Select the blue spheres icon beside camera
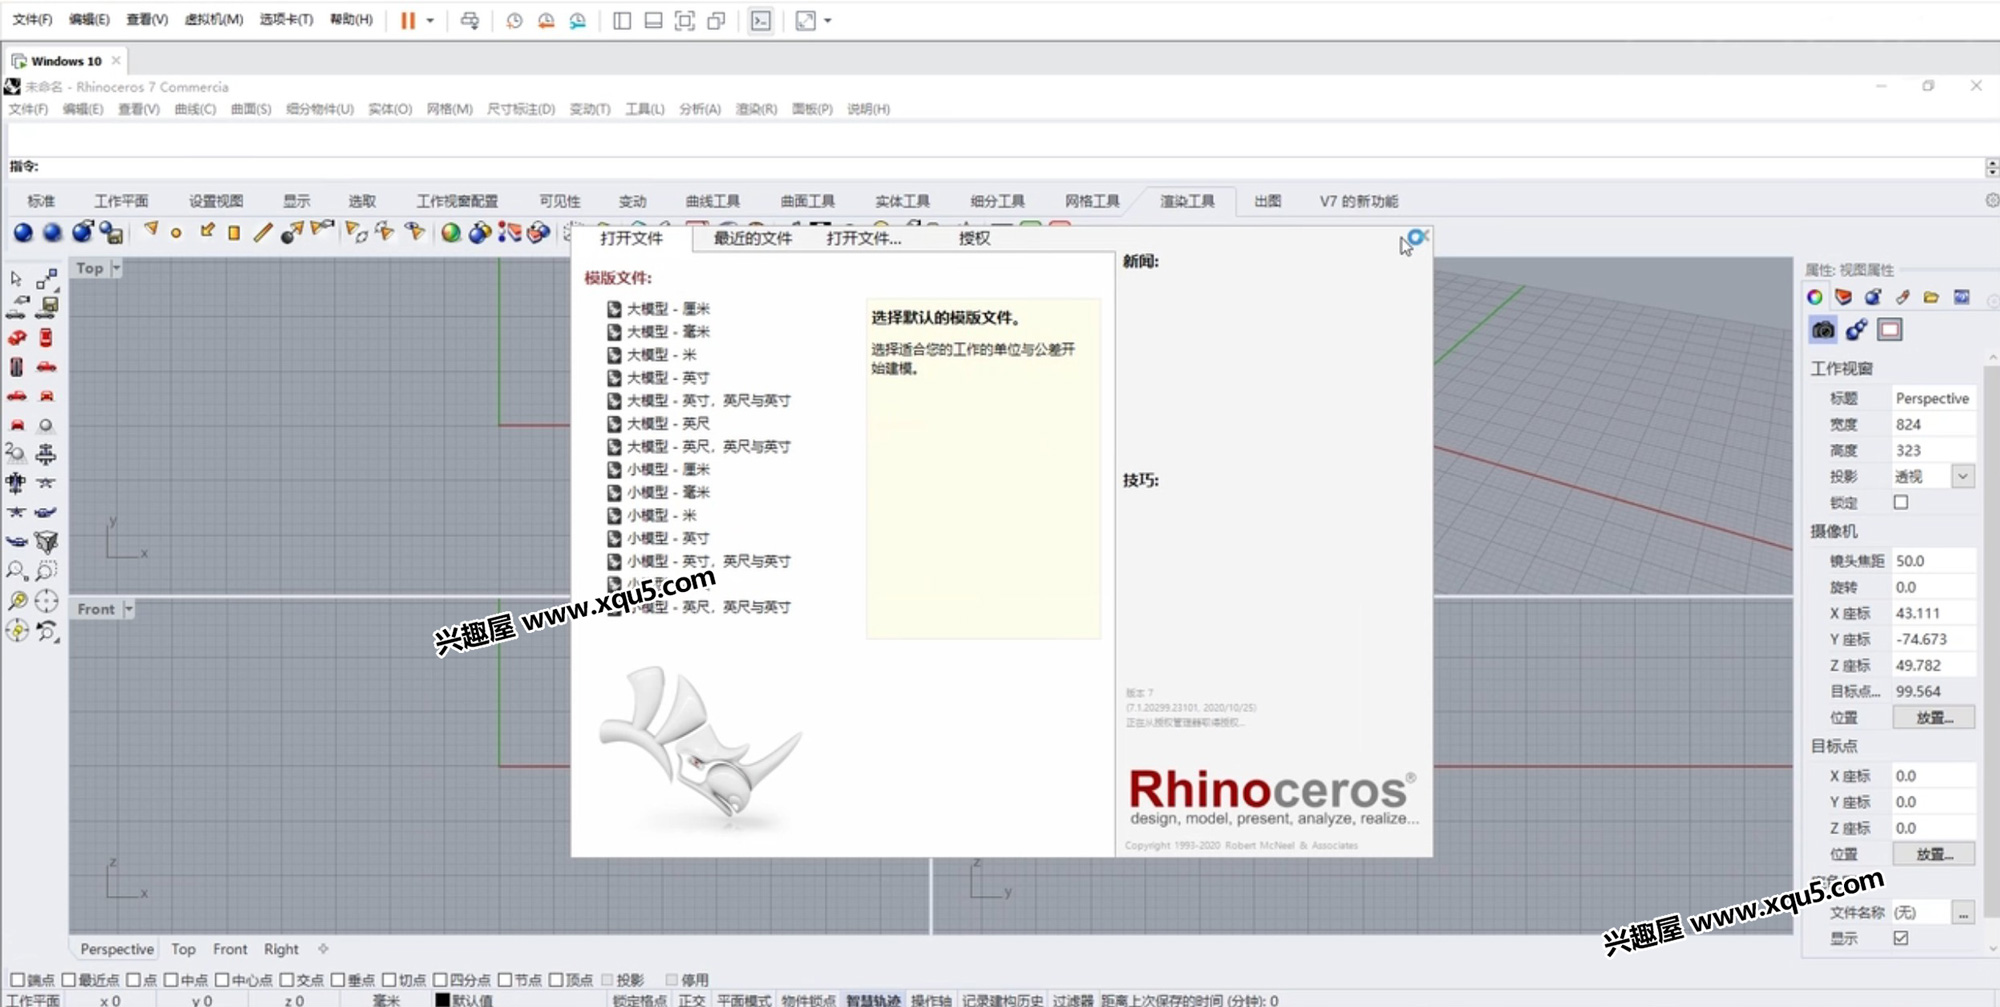2000x1007 pixels. click(1857, 330)
